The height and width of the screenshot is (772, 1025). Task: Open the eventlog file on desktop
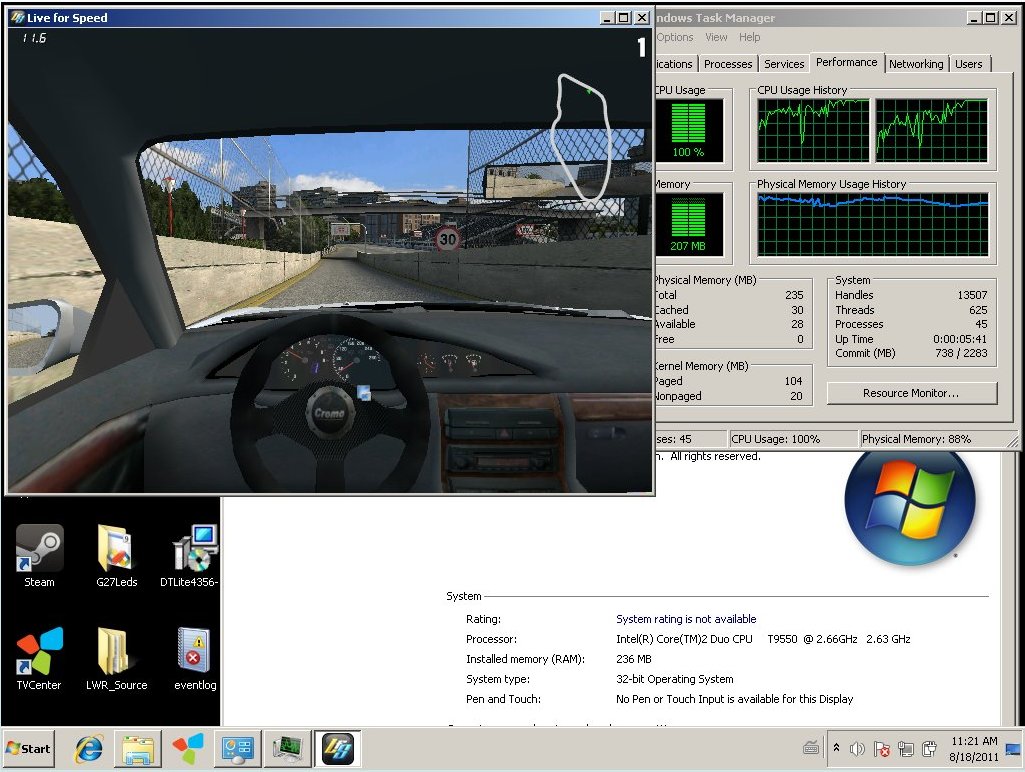(x=195, y=659)
